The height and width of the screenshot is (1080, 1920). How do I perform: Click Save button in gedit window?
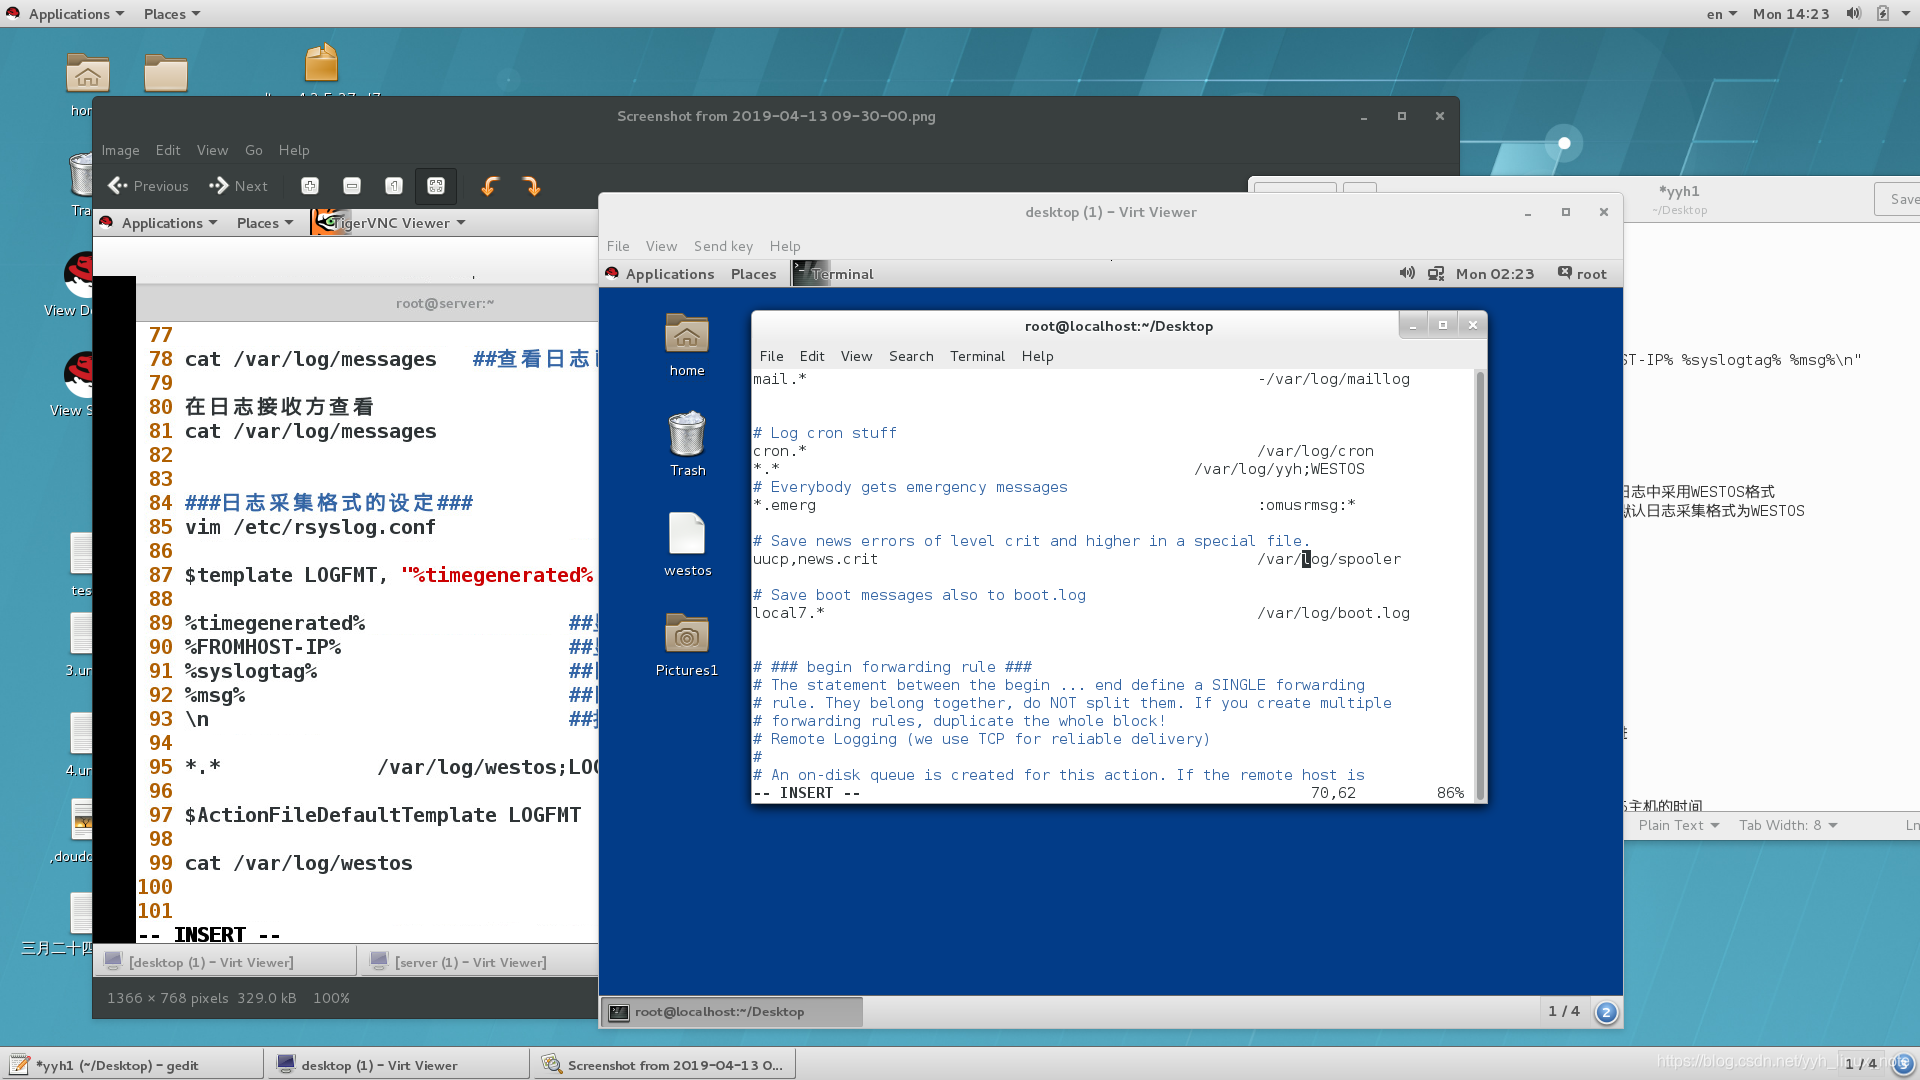point(1897,199)
